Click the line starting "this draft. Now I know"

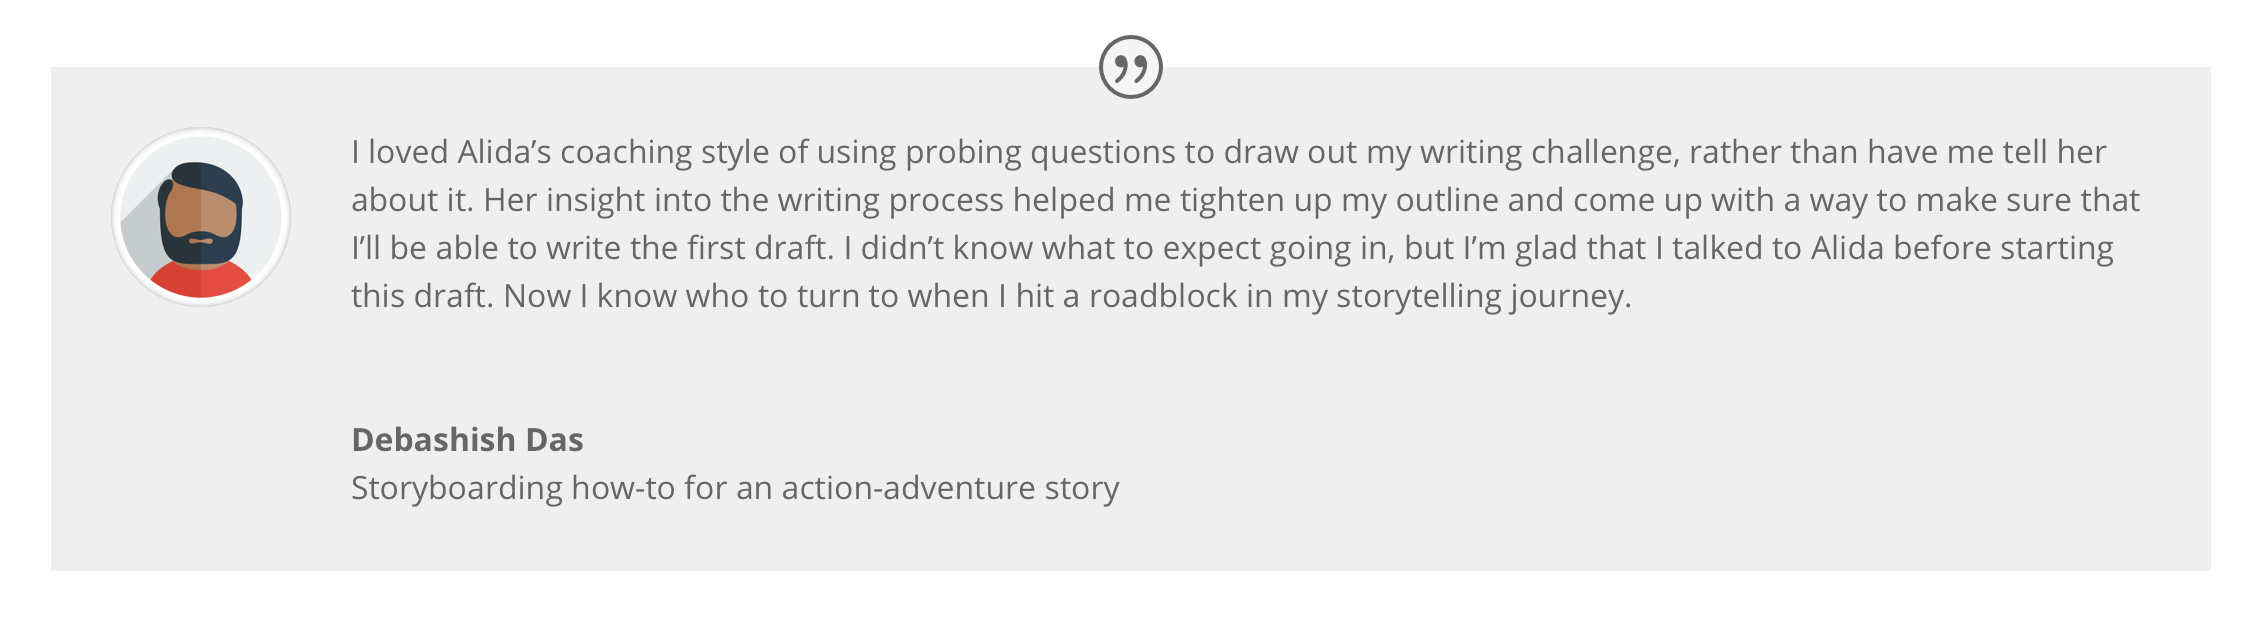[991, 296]
